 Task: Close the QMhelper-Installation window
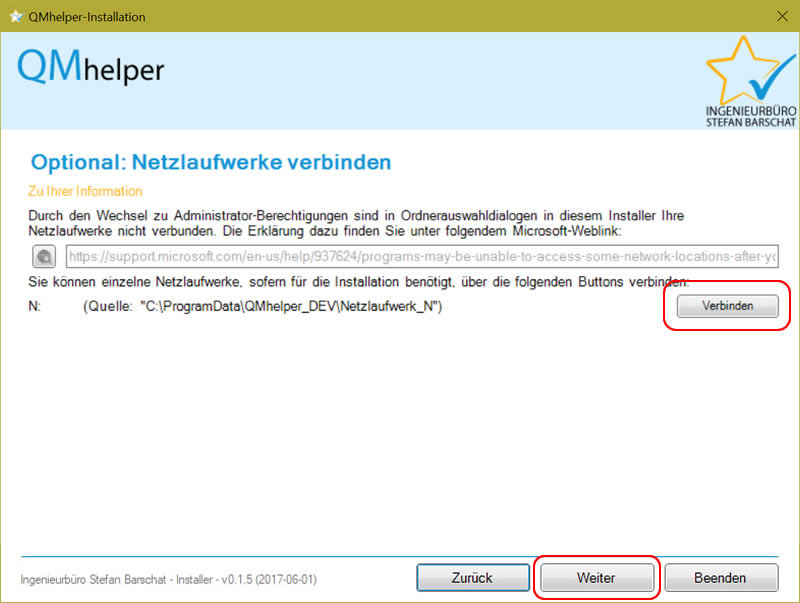click(x=782, y=16)
